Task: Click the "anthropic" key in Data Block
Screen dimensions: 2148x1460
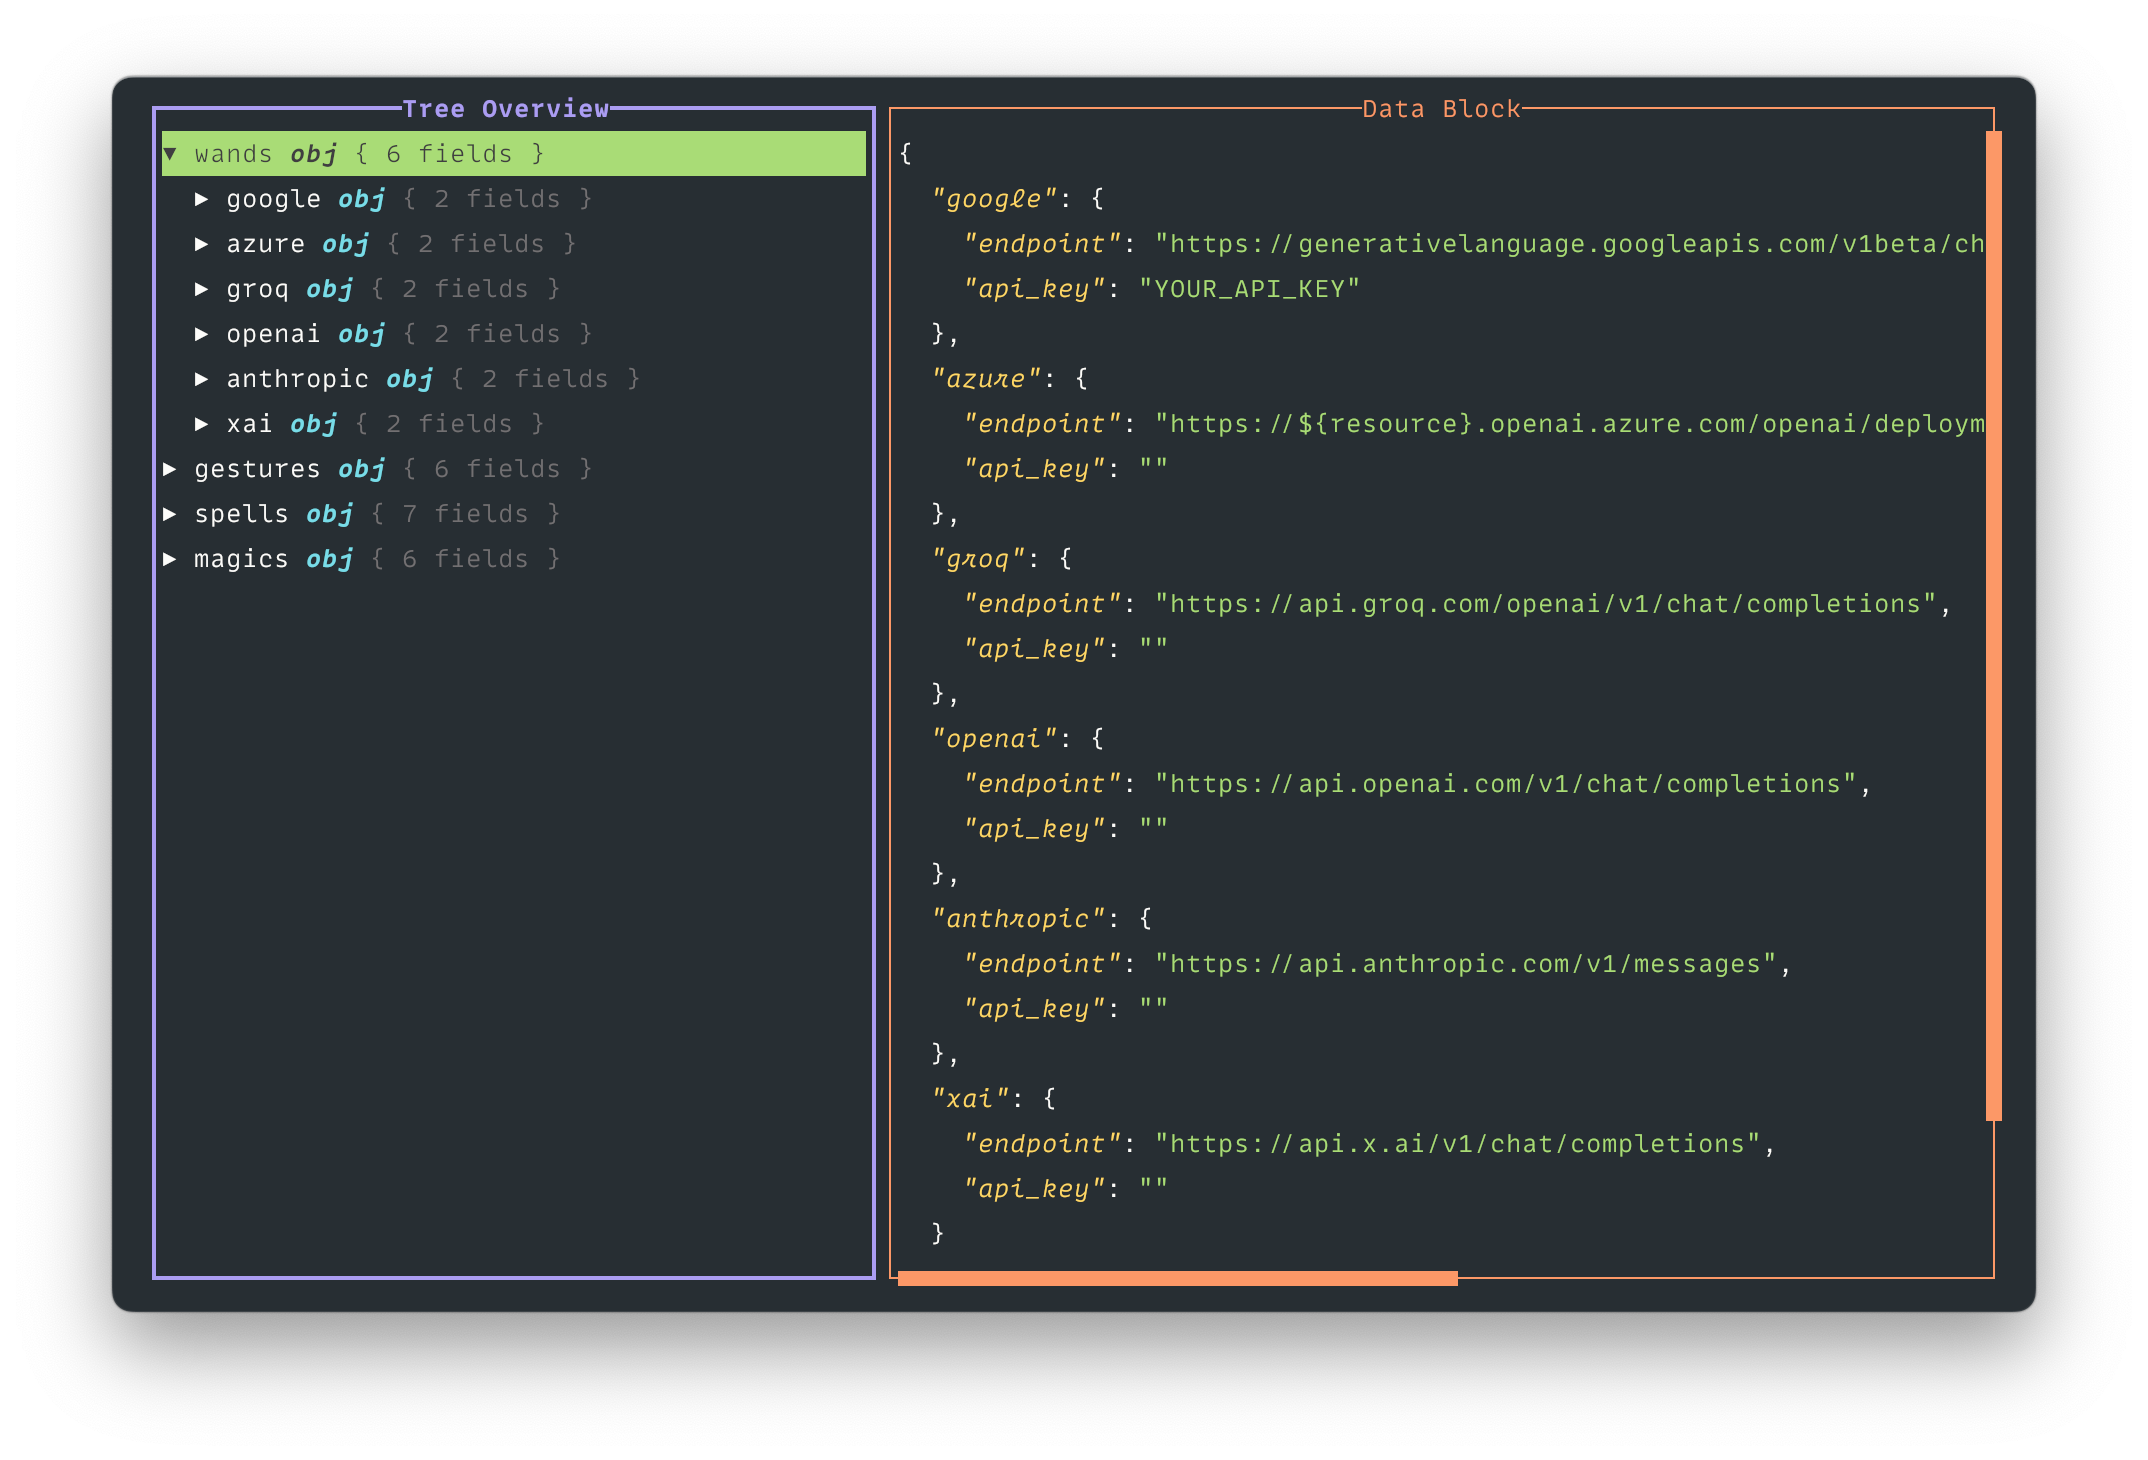Action: pyautogui.click(x=1018, y=919)
